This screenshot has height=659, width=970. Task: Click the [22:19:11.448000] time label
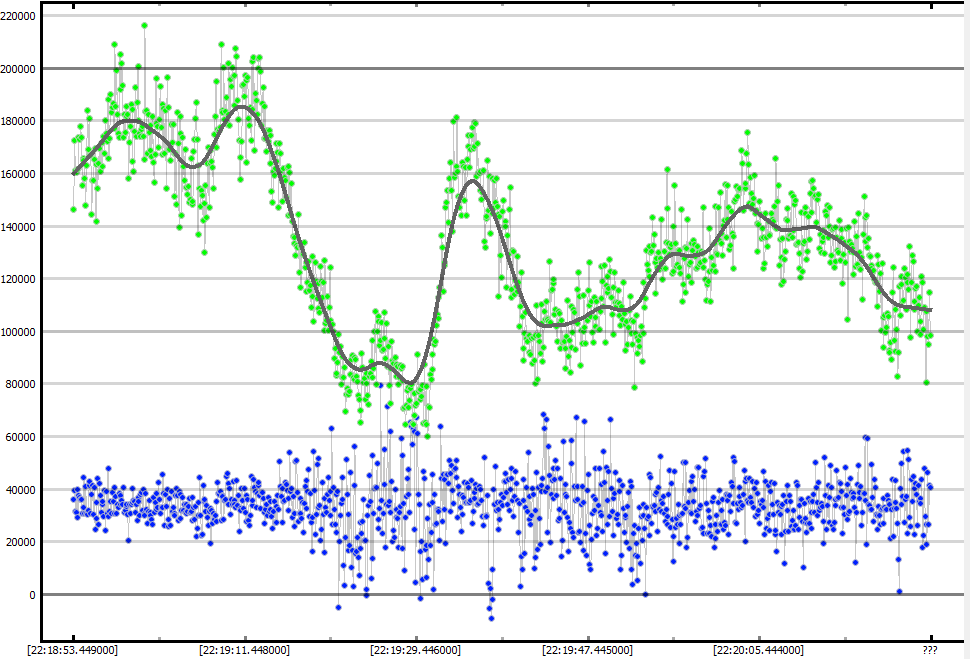244,650
